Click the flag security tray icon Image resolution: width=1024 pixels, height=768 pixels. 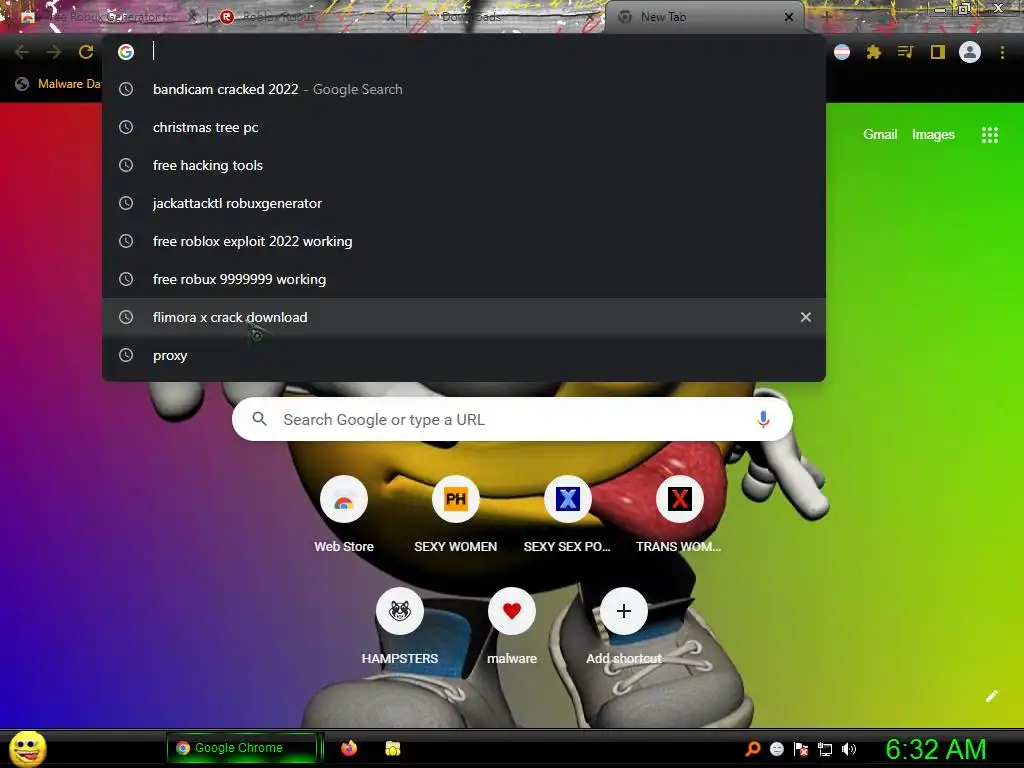(x=801, y=749)
